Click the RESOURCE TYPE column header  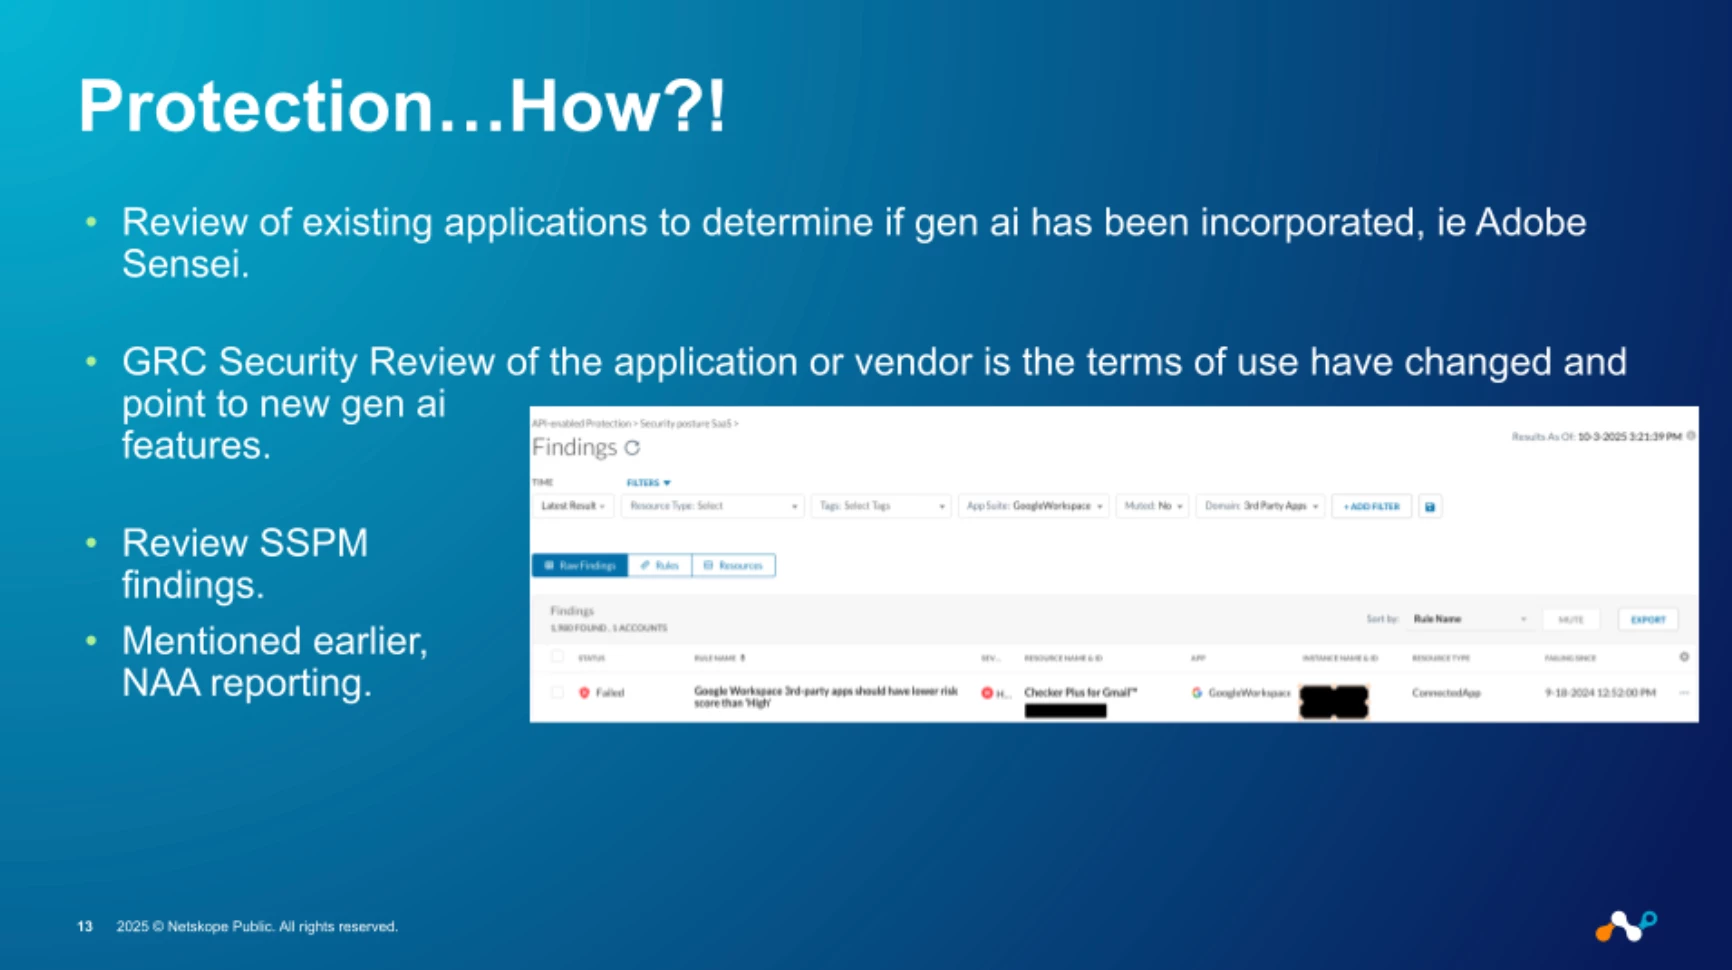(1441, 658)
